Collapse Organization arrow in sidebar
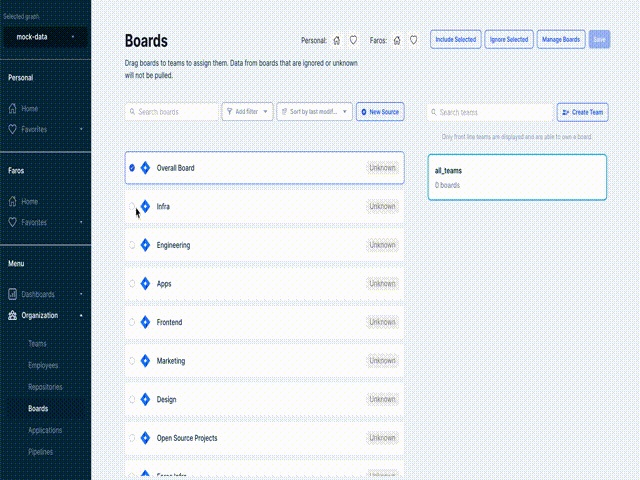640x480 pixels. [x=81, y=316]
